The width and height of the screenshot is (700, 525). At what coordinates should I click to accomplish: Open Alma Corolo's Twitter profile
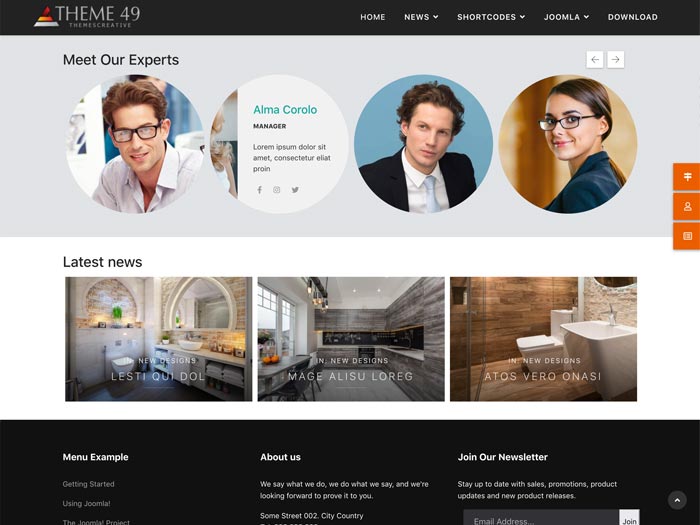295,190
